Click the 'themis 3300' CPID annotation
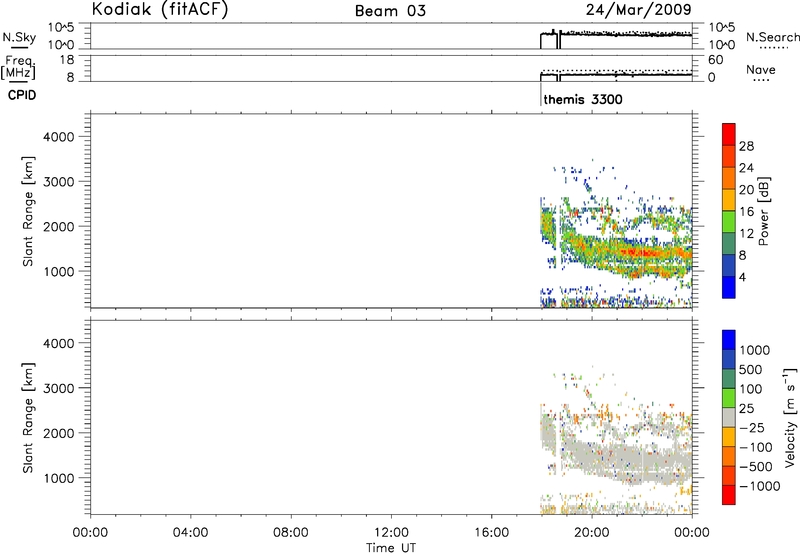Screen dimensions: 800x554 583,99
